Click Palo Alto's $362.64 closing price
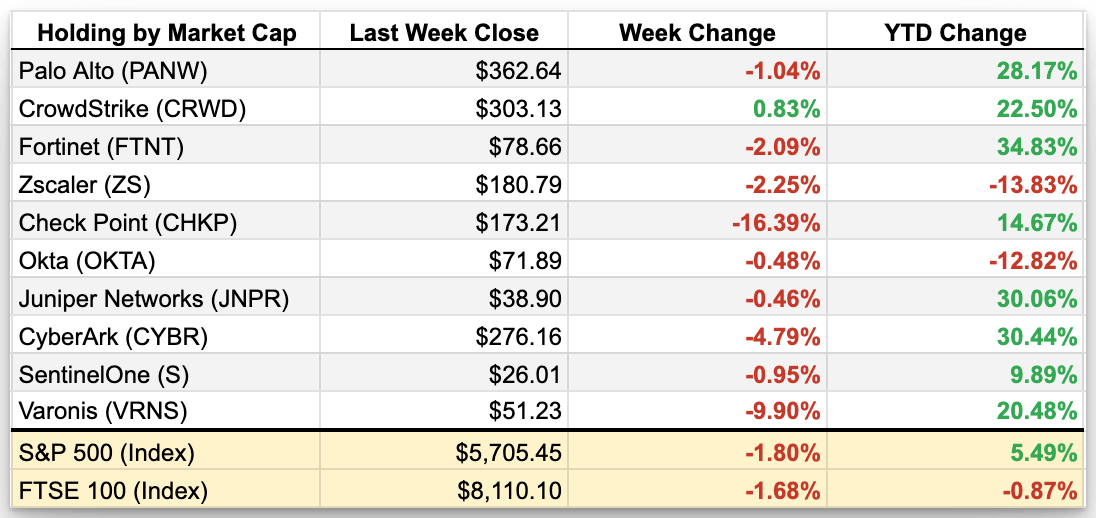 pos(519,71)
